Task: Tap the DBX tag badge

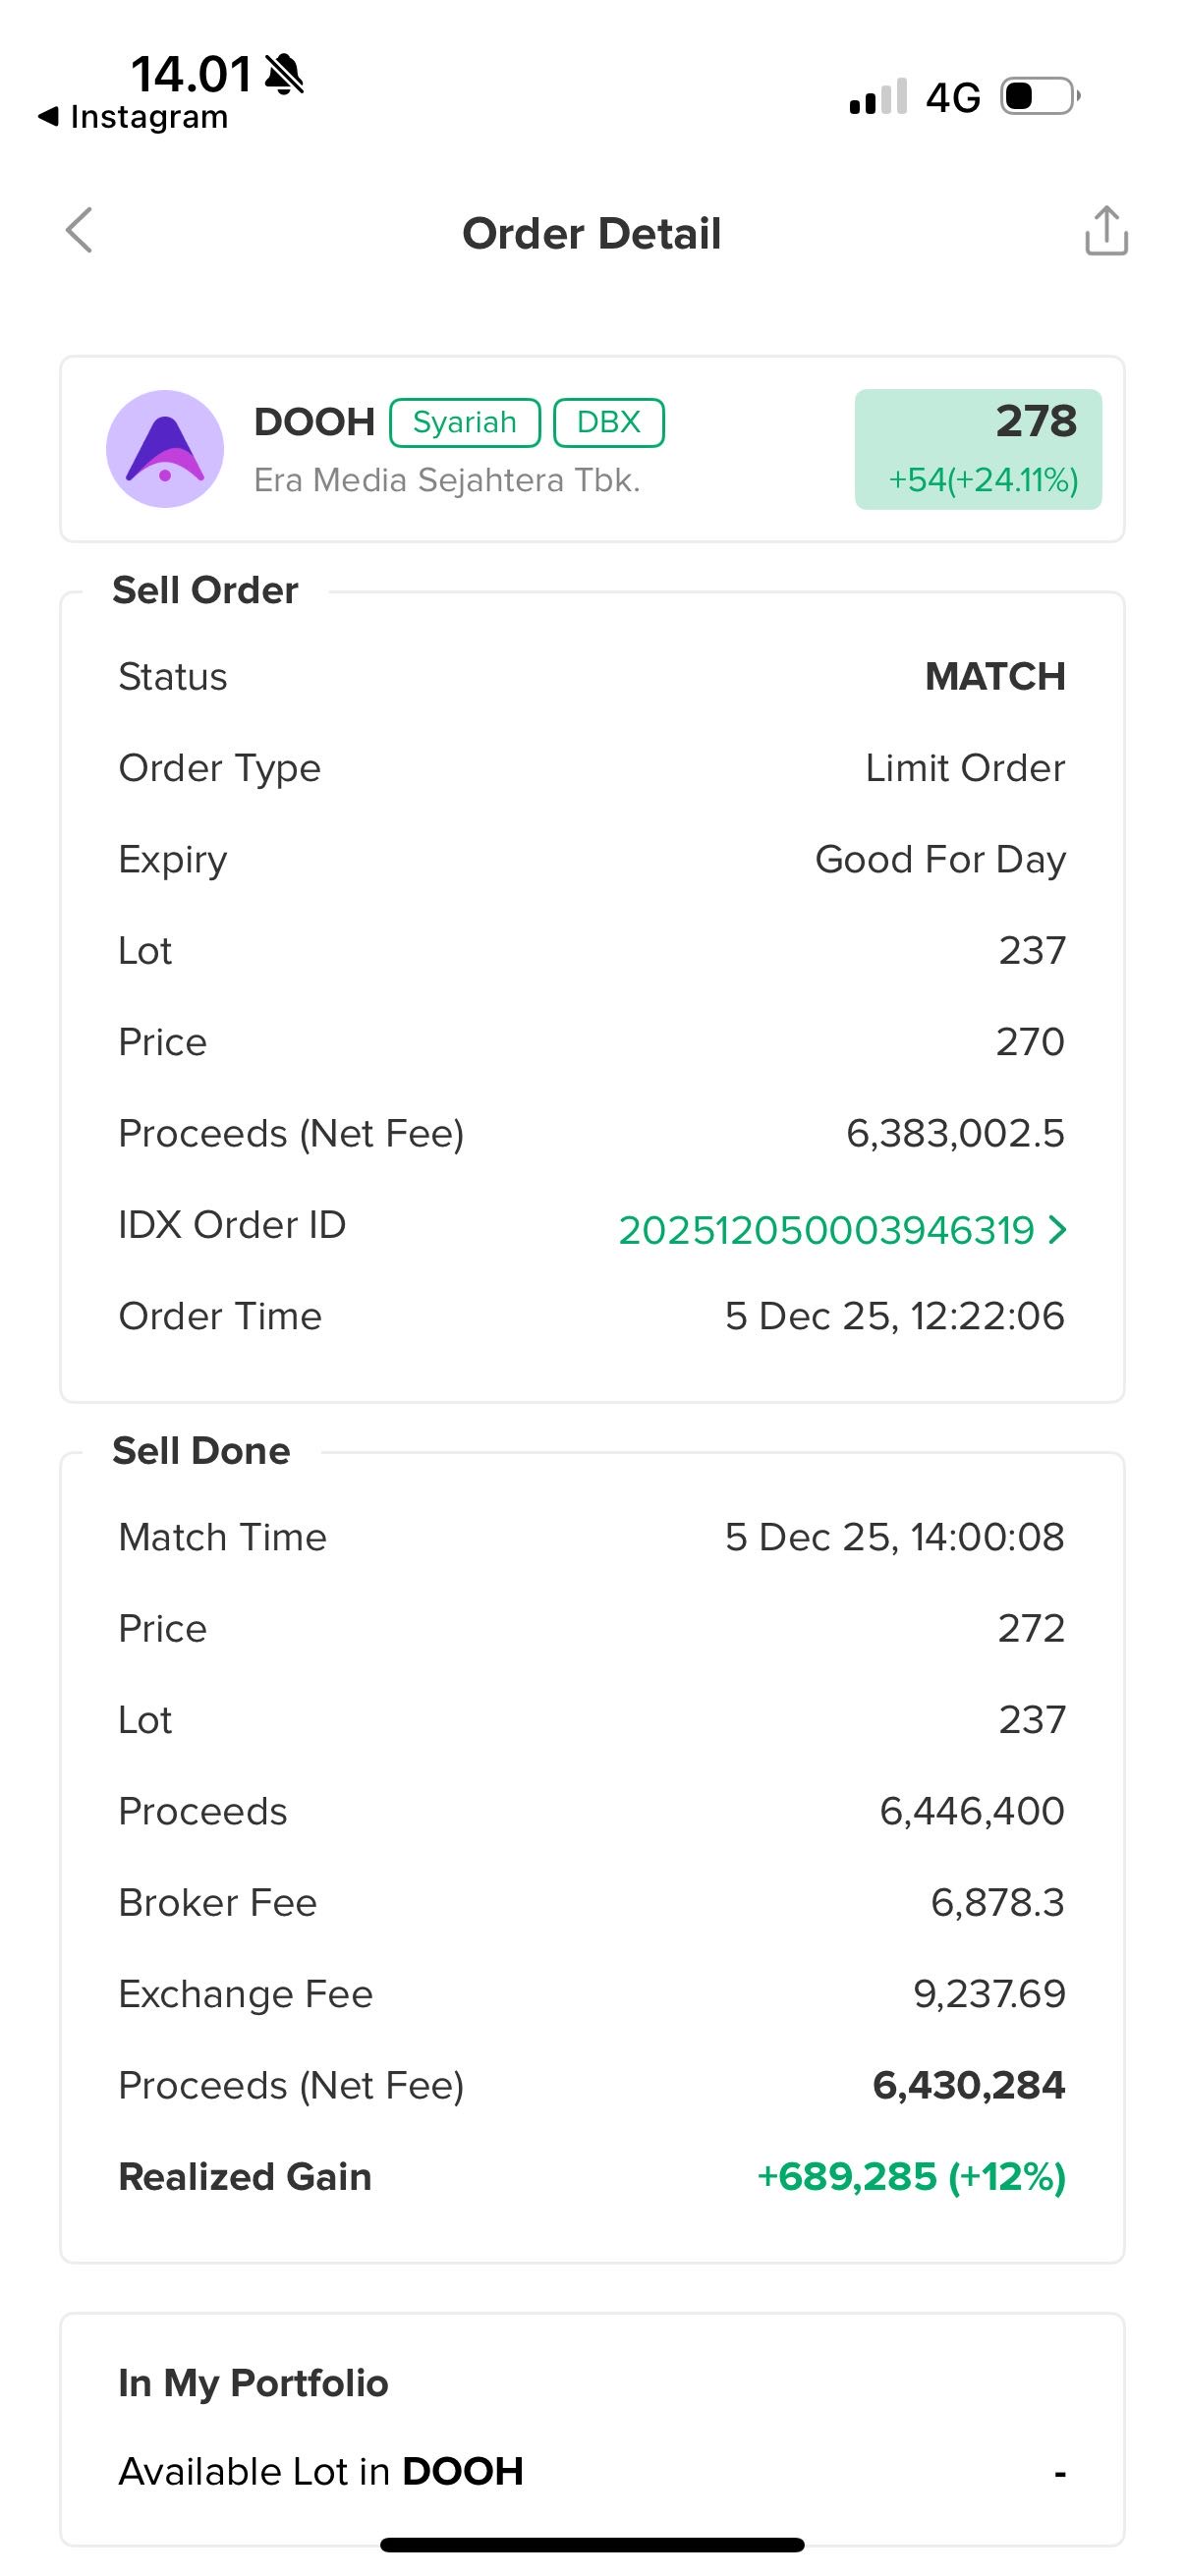Action: click(x=608, y=422)
